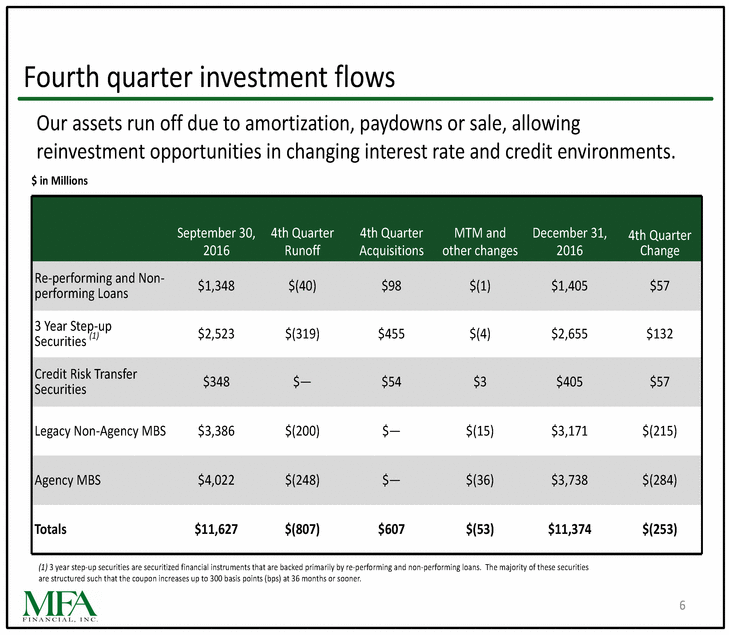Click the $11,374 December total cell
This screenshot has height=635, width=729.
click(x=570, y=529)
